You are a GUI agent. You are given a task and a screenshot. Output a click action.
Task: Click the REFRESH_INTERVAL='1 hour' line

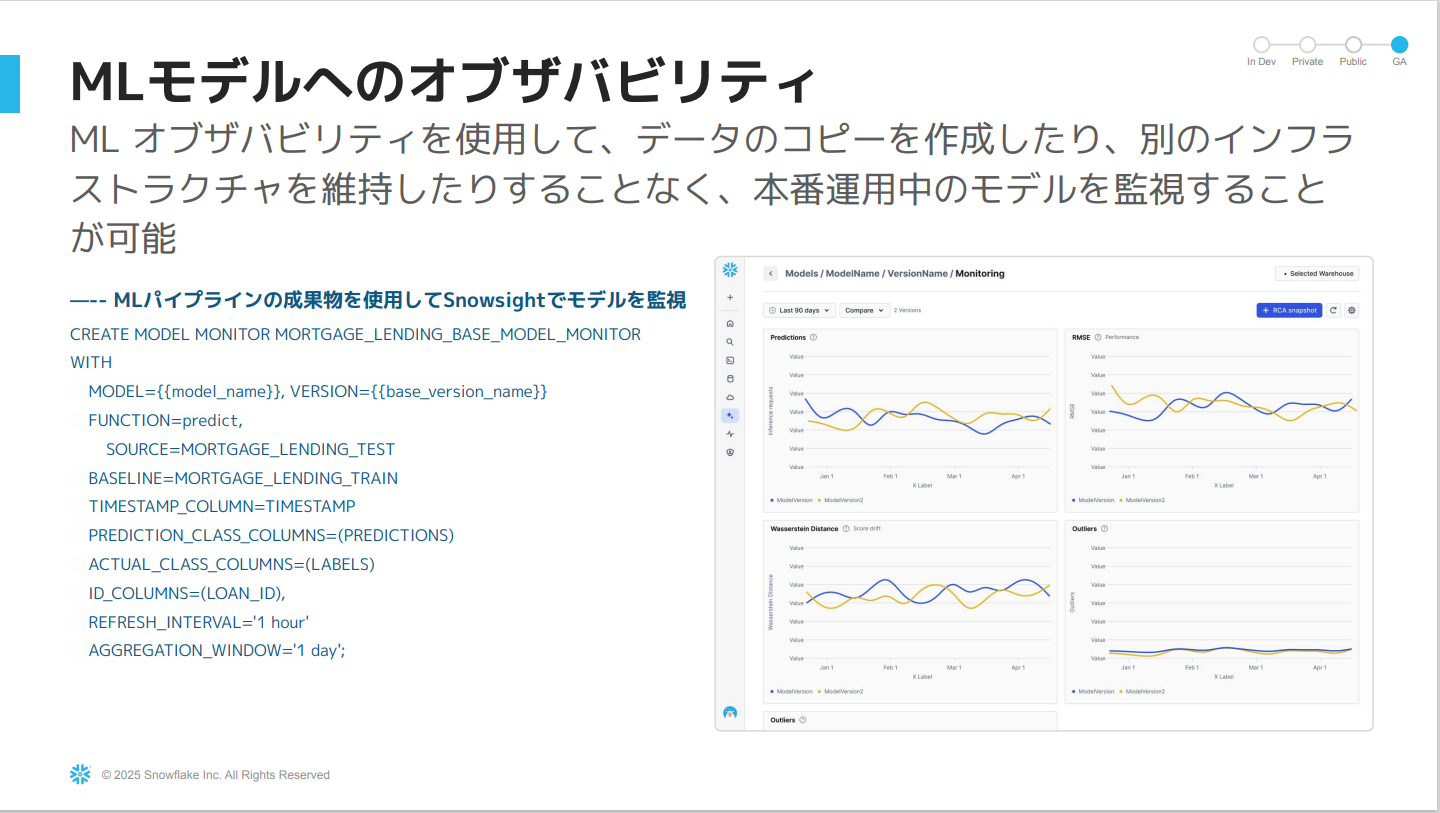coord(199,622)
